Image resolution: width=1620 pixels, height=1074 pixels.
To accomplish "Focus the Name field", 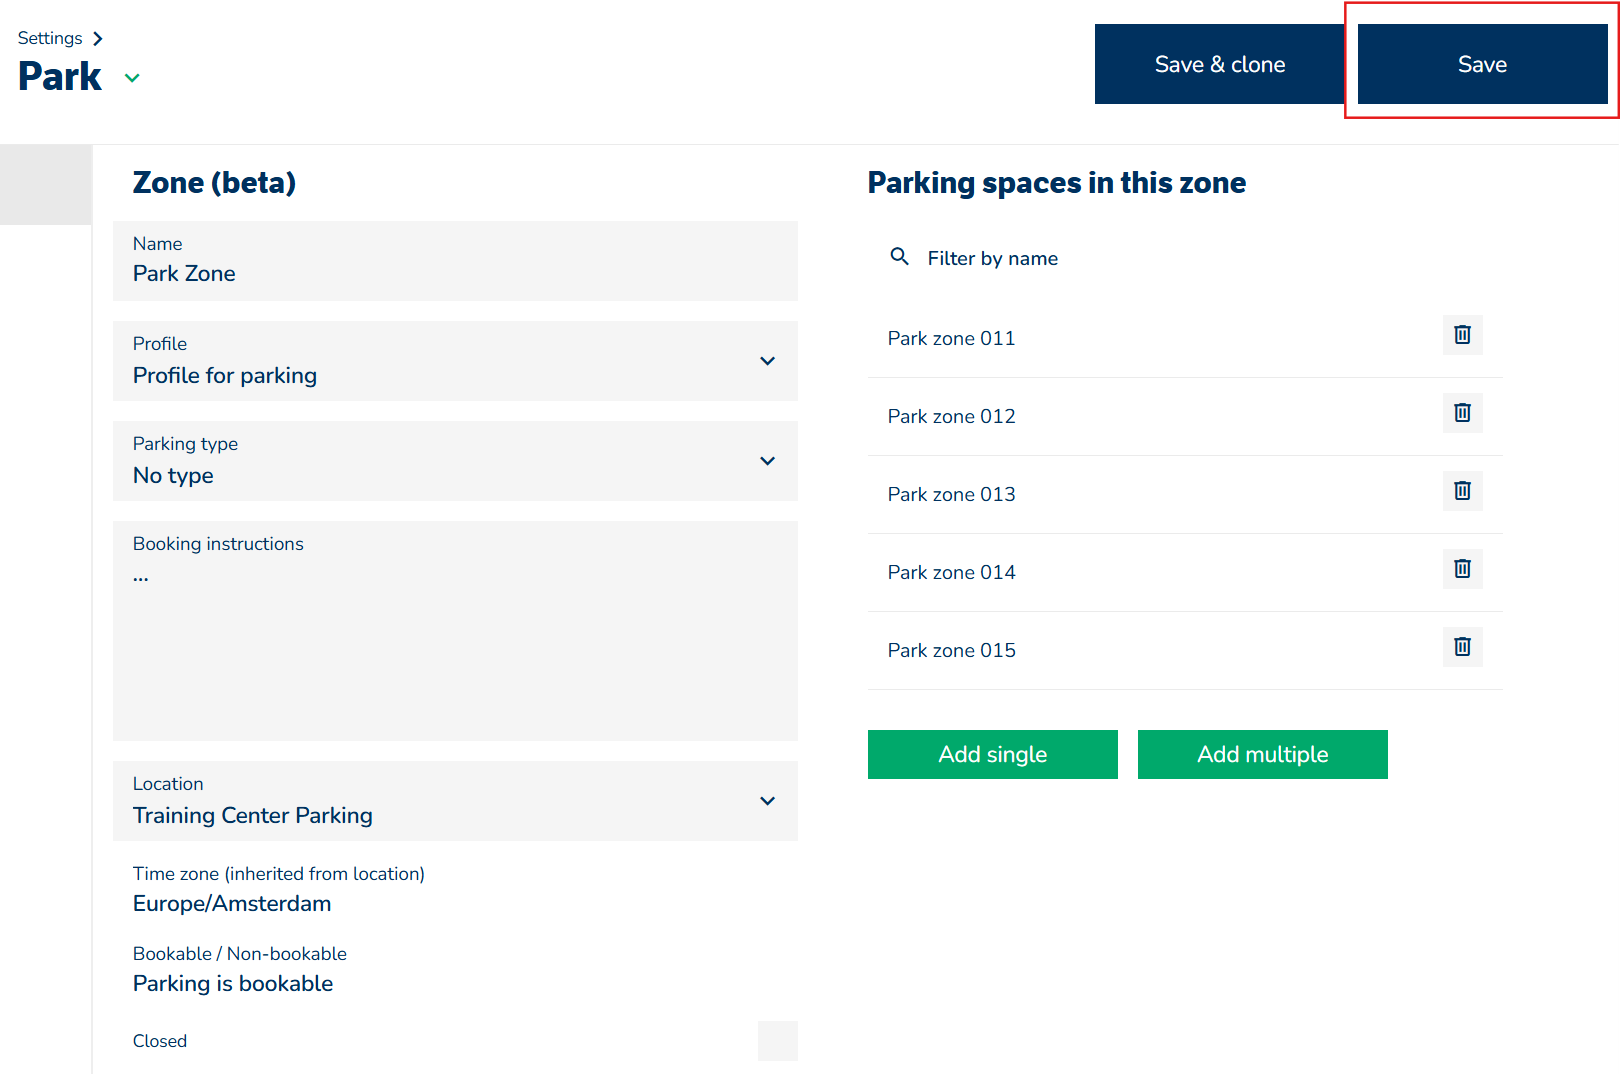I will [455, 273].
